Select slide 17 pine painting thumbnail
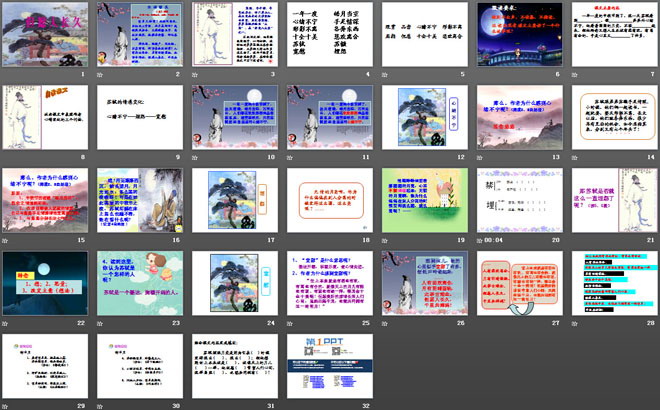 (235, 200)
